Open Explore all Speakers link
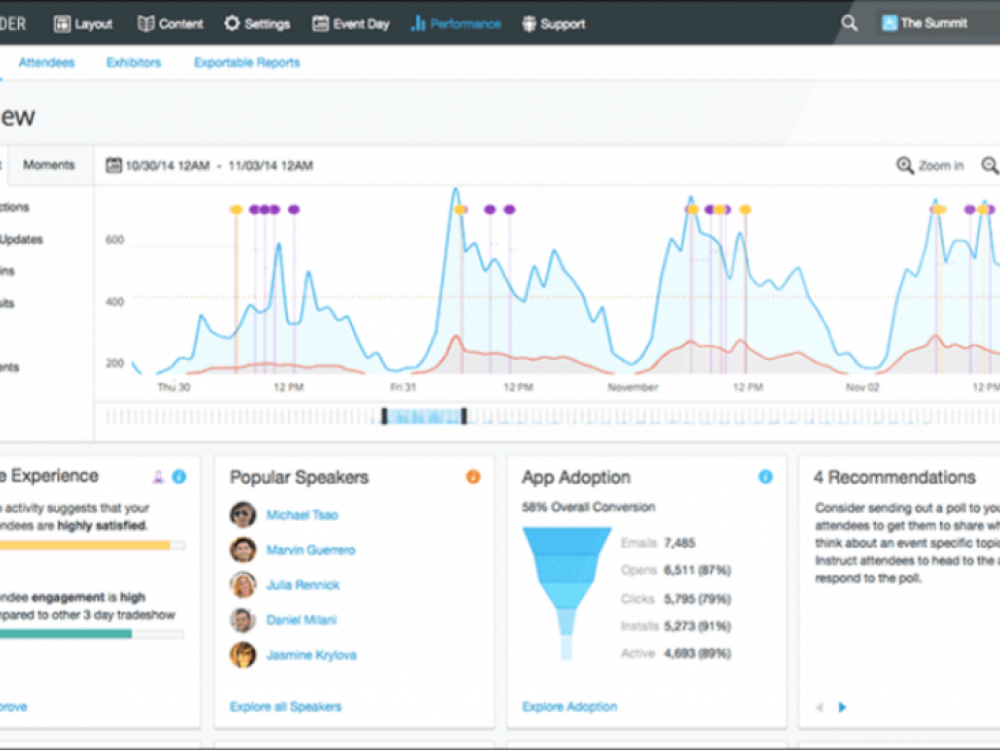Image resolution: width=1000 pixels, height=750 pixels. click(285, 707)
